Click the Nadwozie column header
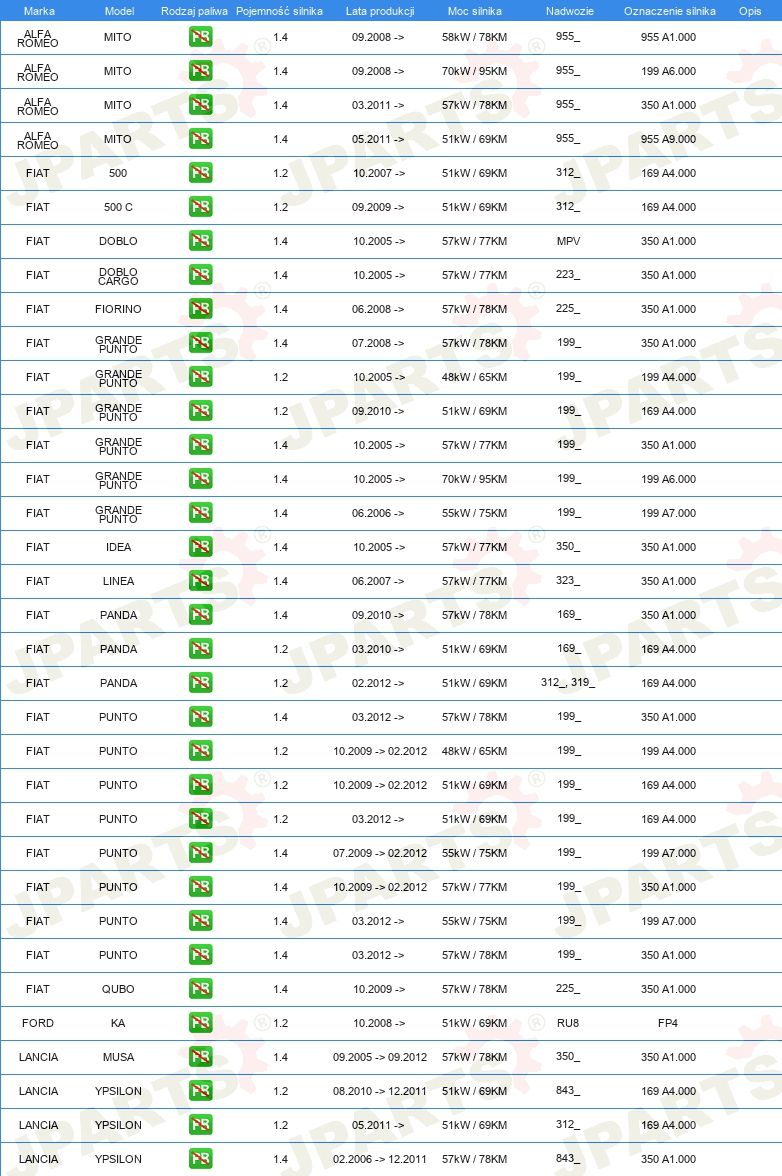The image size is (782, 1176). click(570, 11)
